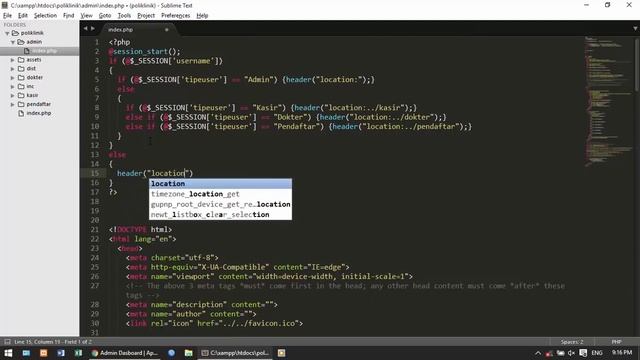Viewport: 640px width, 360px height.
Task: Choose 'location' autocomplete suggestion
Action: (220, 184)
